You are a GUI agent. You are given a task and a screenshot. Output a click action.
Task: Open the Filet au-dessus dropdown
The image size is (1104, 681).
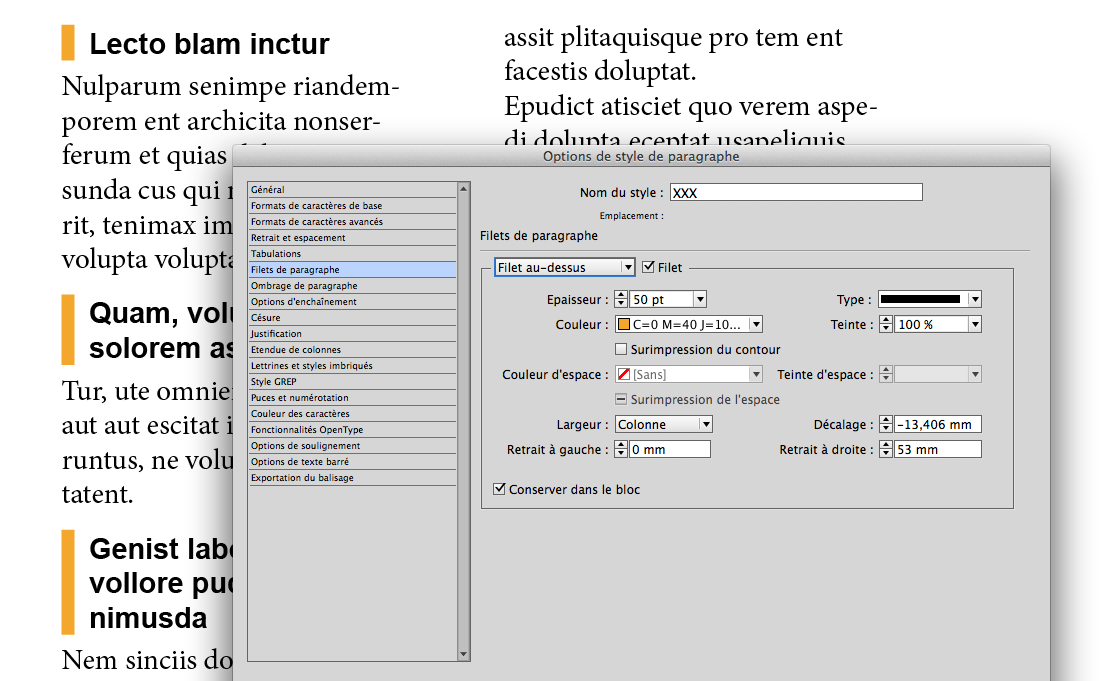pyautogui.click(x=565, y=268)
